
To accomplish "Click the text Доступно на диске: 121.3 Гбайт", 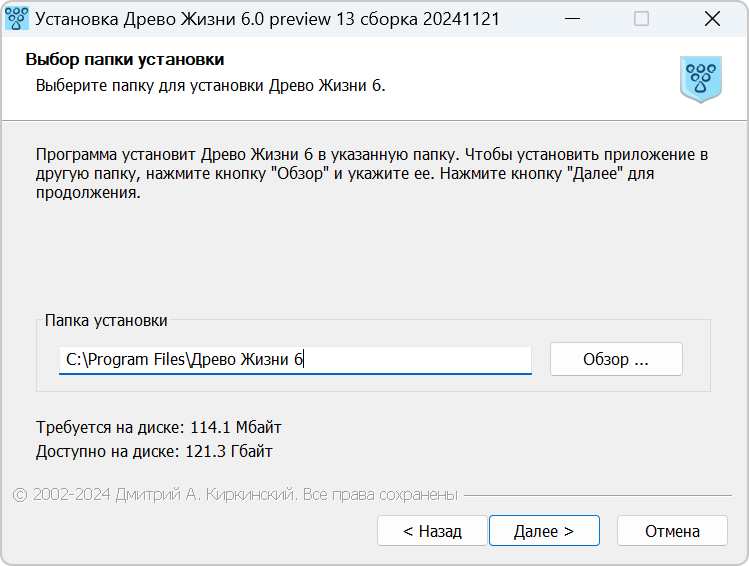I will (x=154, y=451).
